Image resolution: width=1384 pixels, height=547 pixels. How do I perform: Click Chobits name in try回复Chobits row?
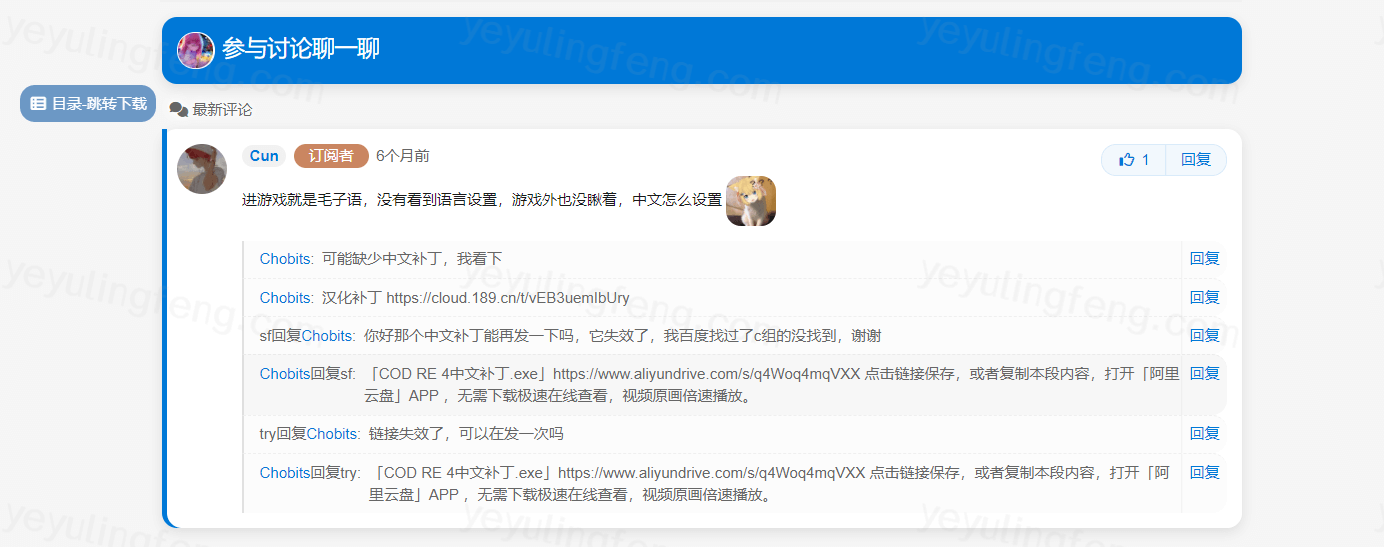332,434
